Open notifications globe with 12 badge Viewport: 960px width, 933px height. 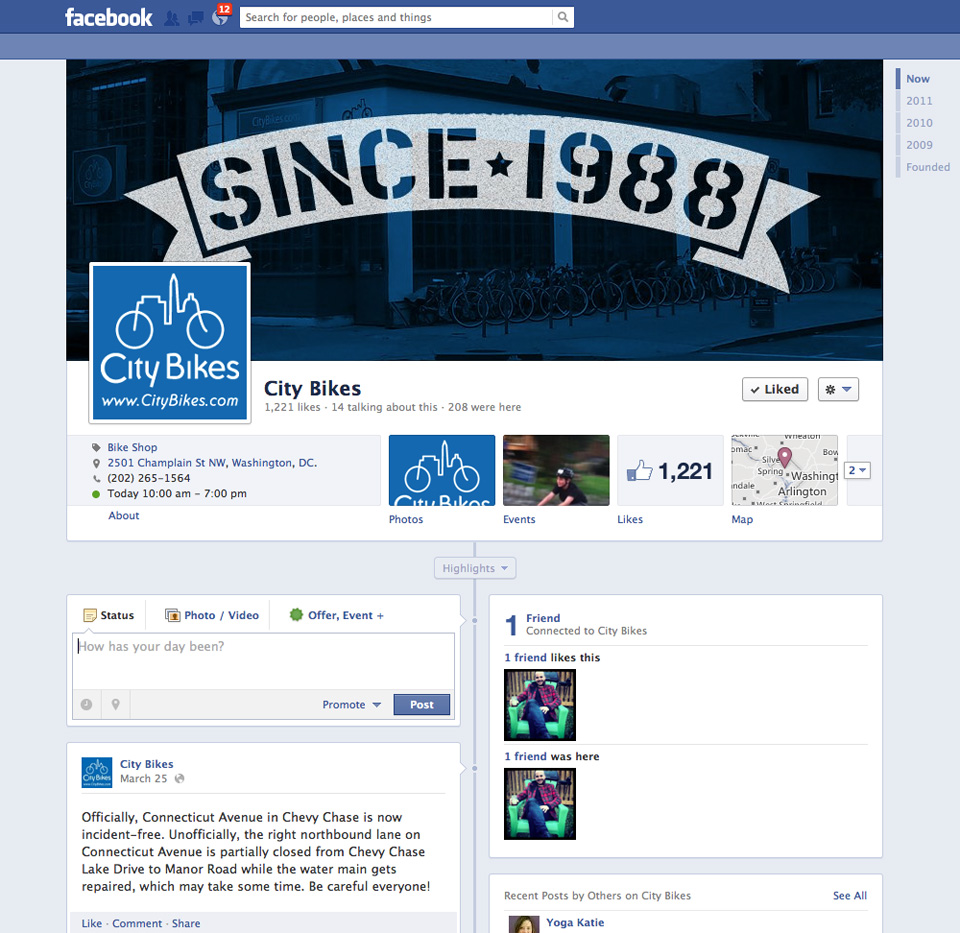220,16
